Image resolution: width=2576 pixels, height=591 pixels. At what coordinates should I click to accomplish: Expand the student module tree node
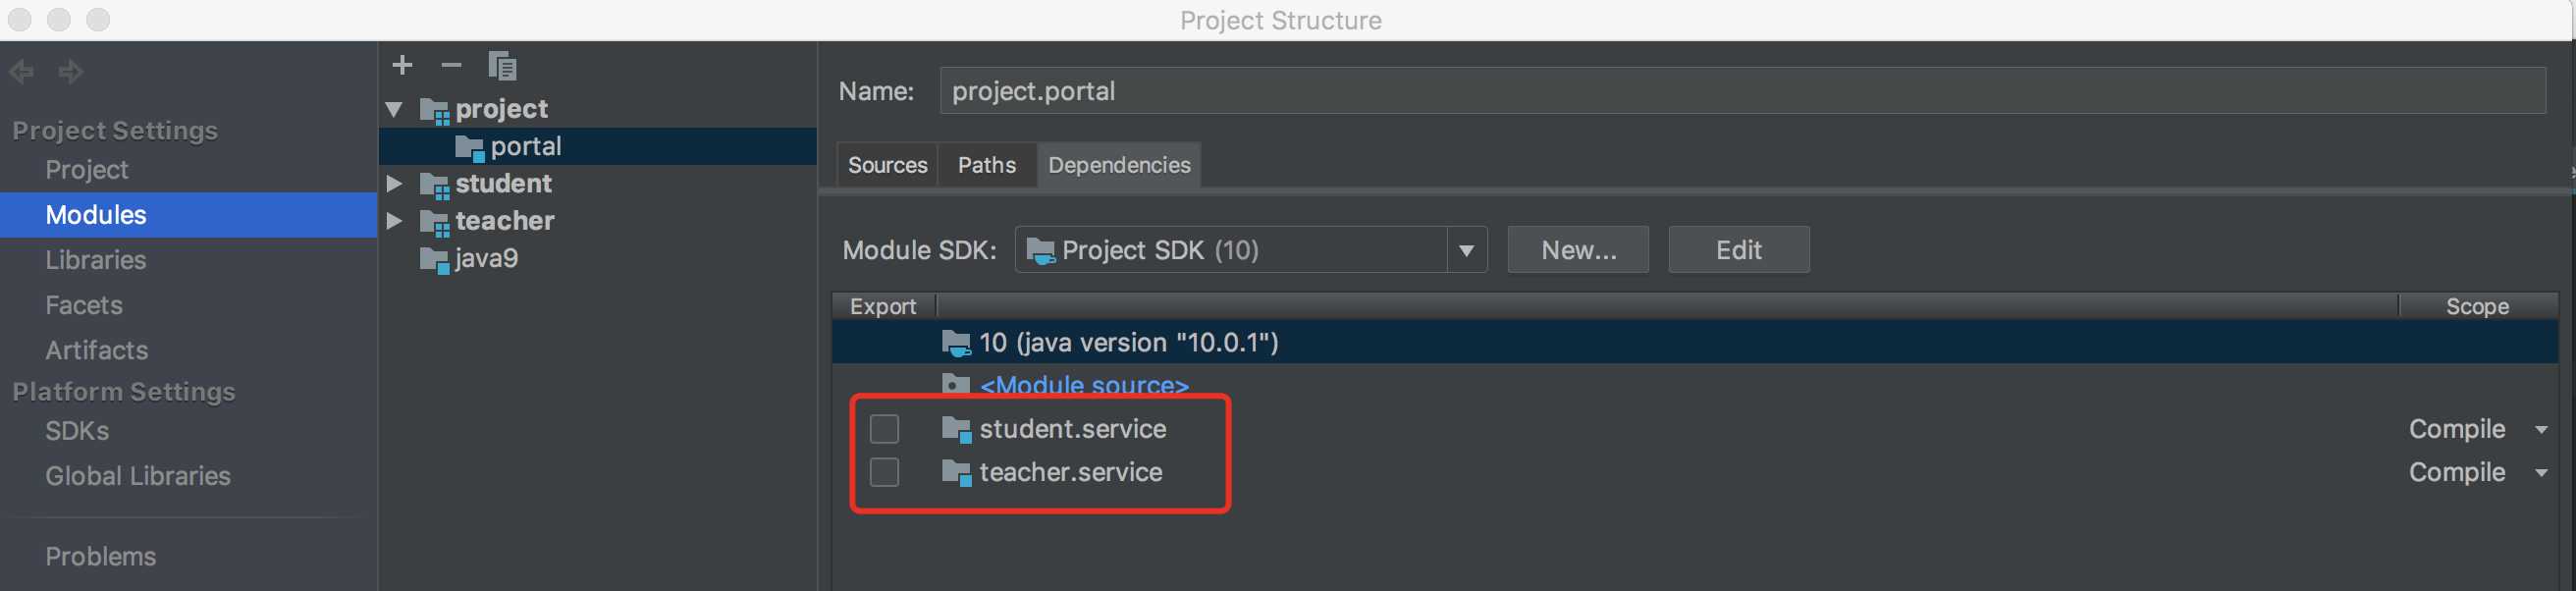(x=394, y=184)
